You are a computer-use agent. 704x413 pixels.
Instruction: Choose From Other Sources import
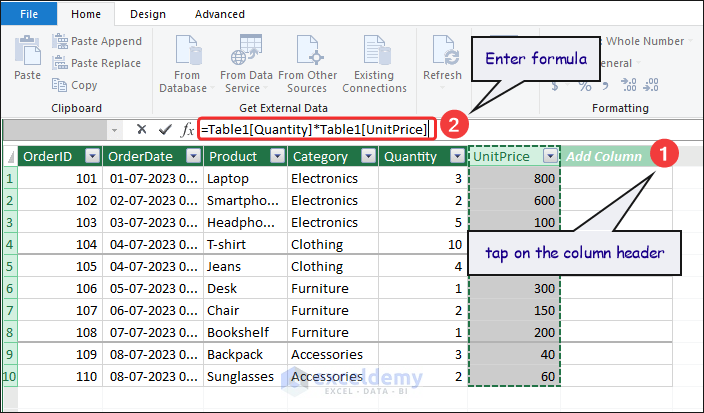[308, 64]
